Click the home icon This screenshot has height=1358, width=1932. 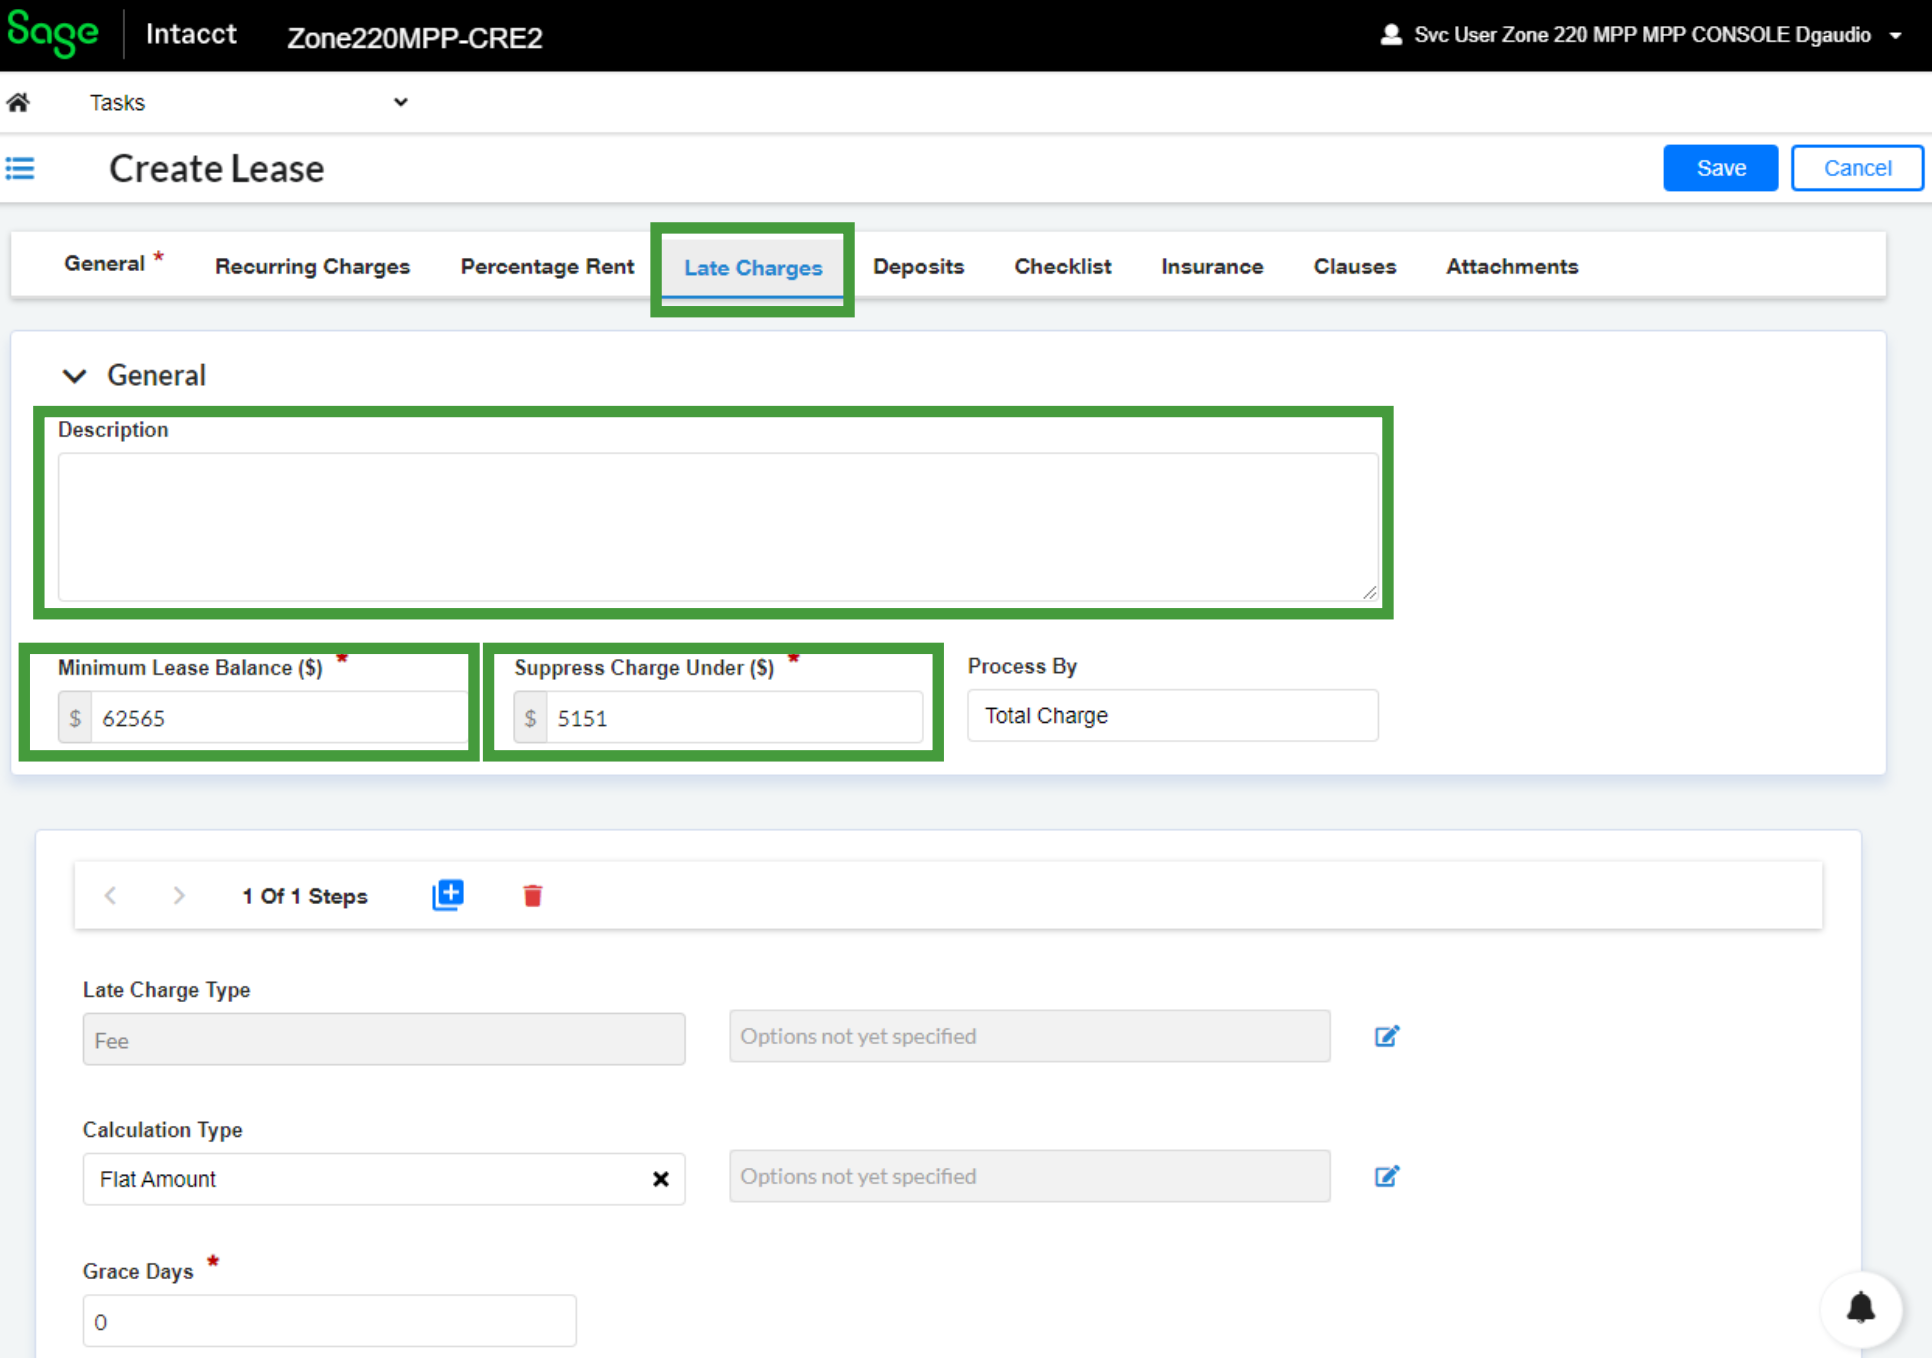point(18,102)
